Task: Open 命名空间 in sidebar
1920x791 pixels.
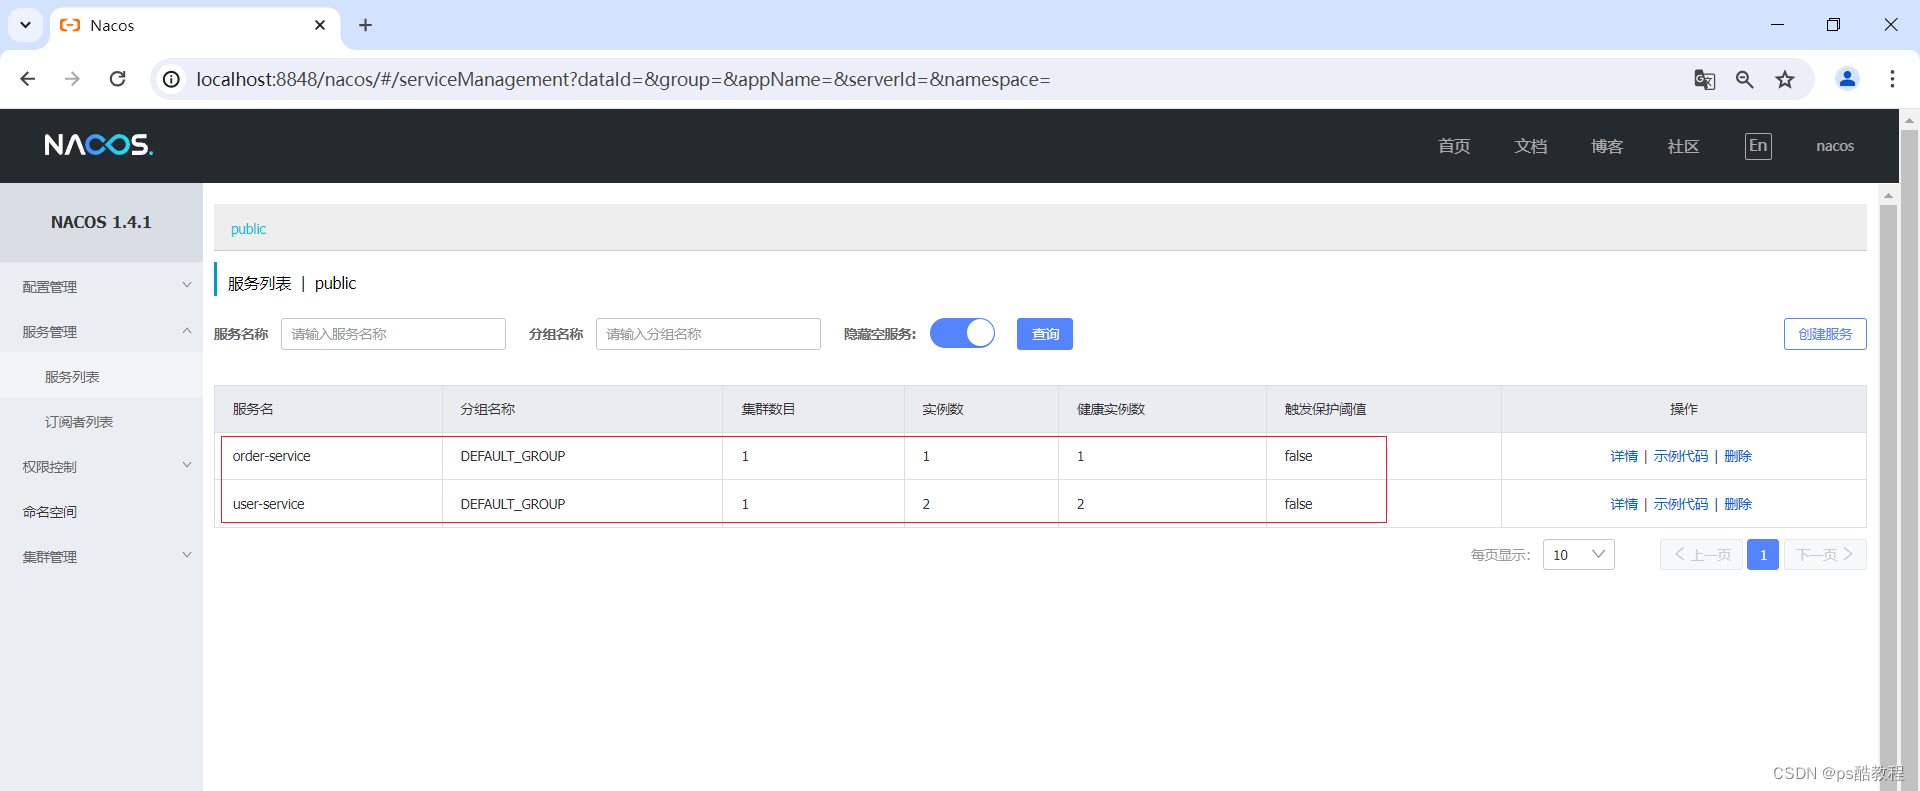Action: [50, 512]
